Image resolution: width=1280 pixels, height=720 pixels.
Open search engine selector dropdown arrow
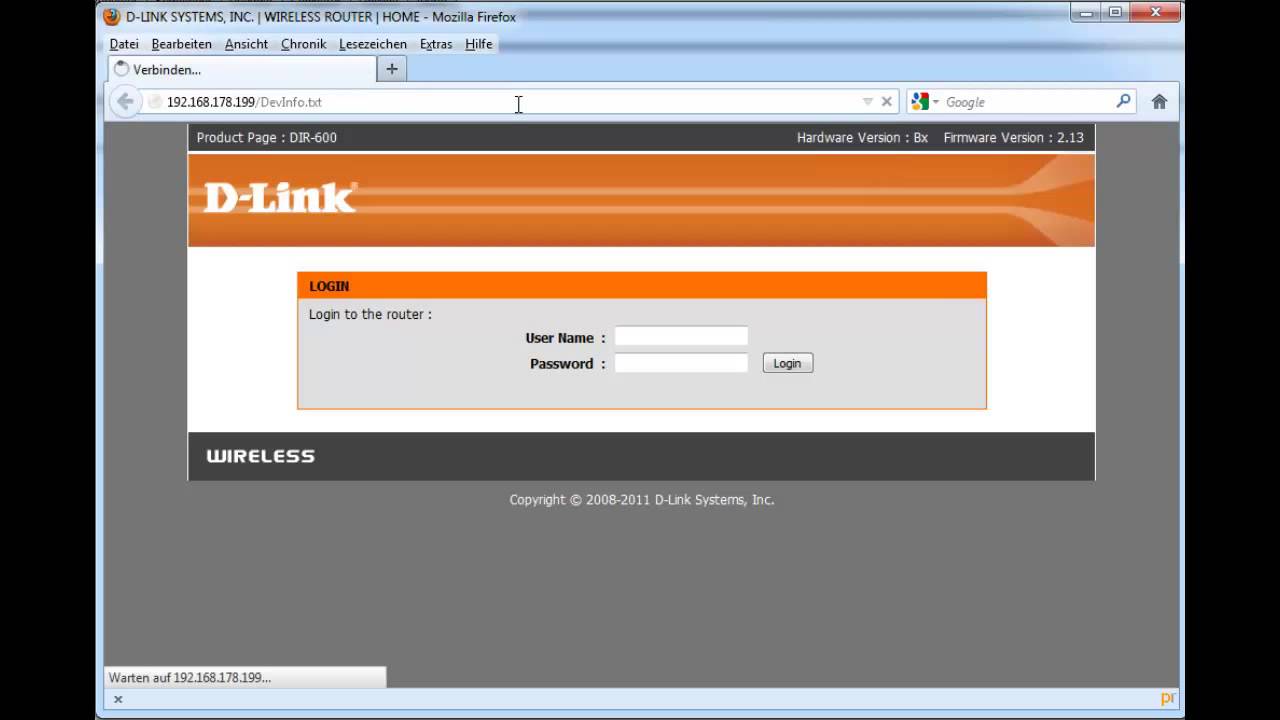pos(936,102)
